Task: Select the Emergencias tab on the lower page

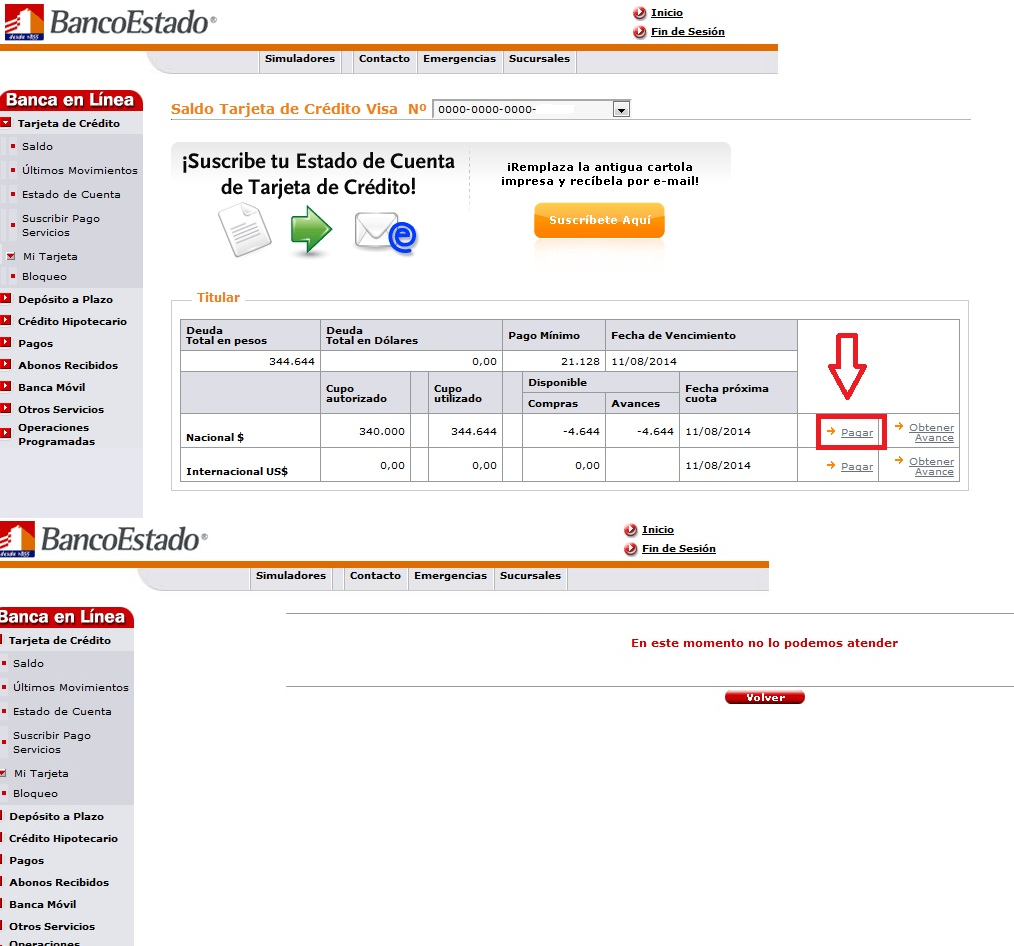Action: coord(450,576)
